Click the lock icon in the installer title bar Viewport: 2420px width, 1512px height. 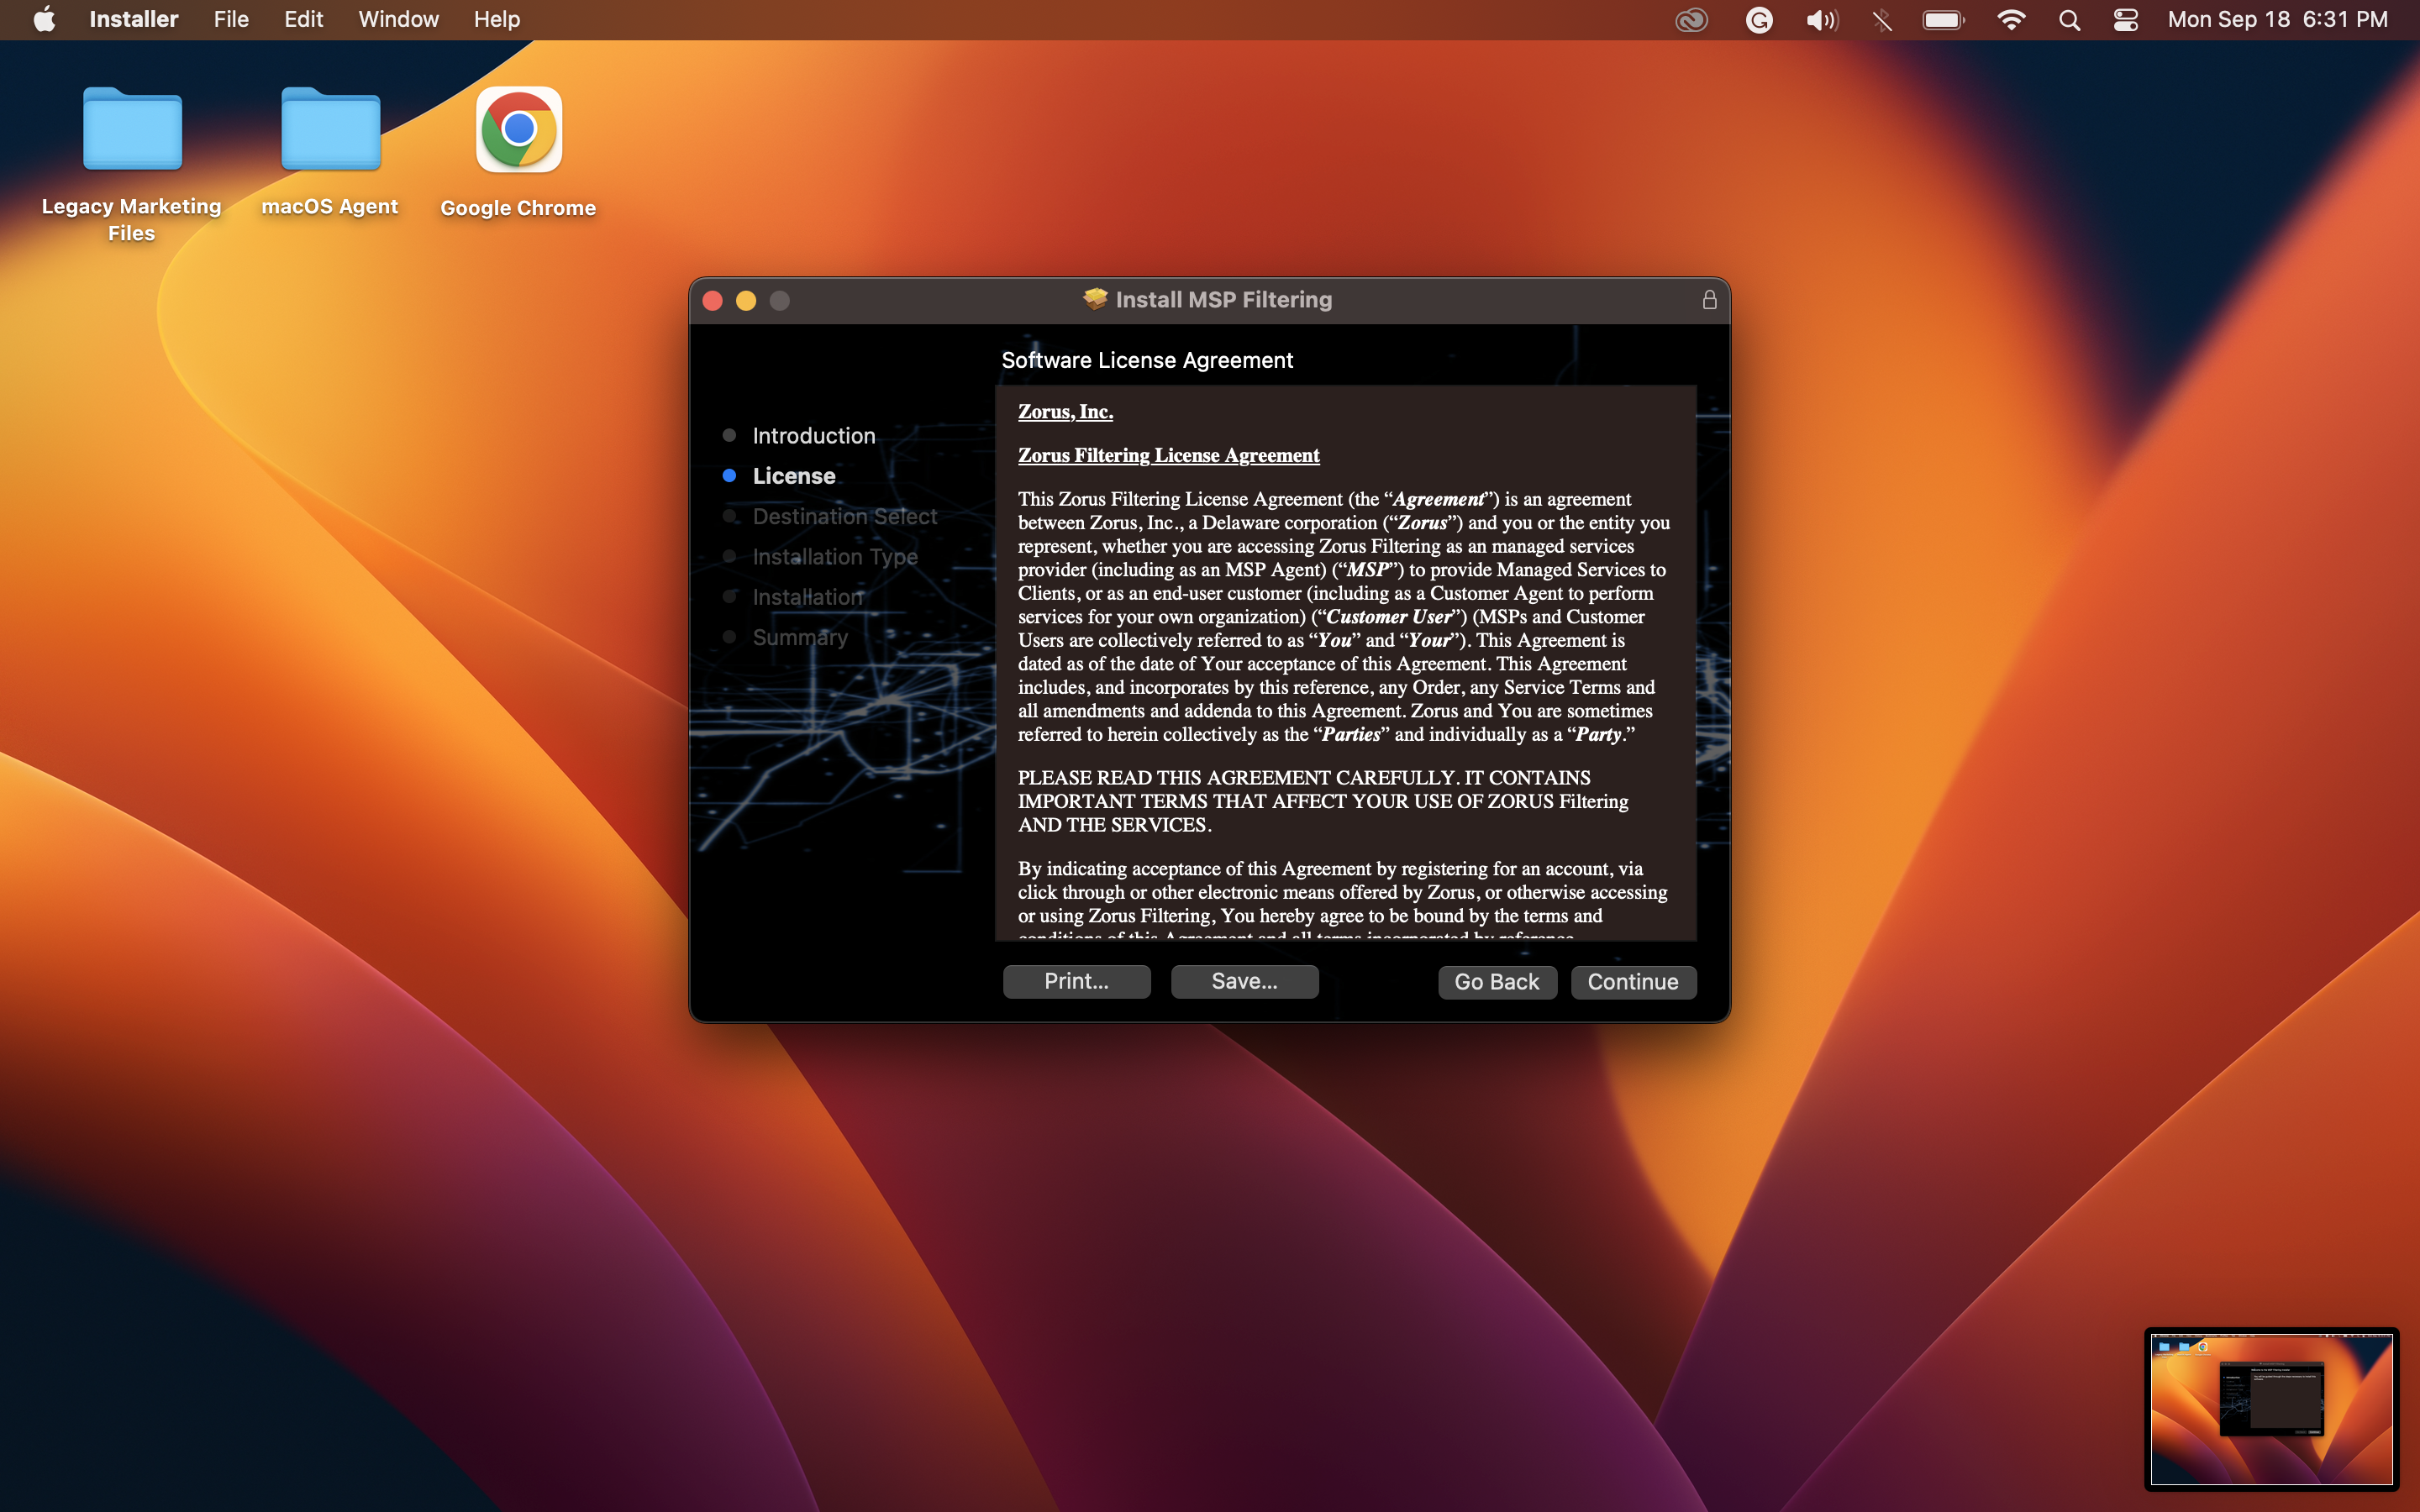1708,299
